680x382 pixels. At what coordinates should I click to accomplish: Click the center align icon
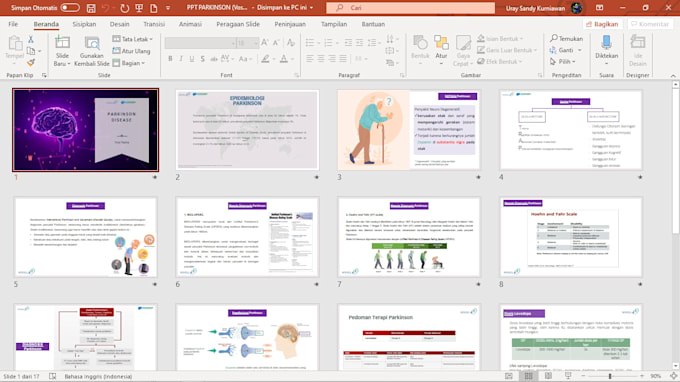pos(321,59)
